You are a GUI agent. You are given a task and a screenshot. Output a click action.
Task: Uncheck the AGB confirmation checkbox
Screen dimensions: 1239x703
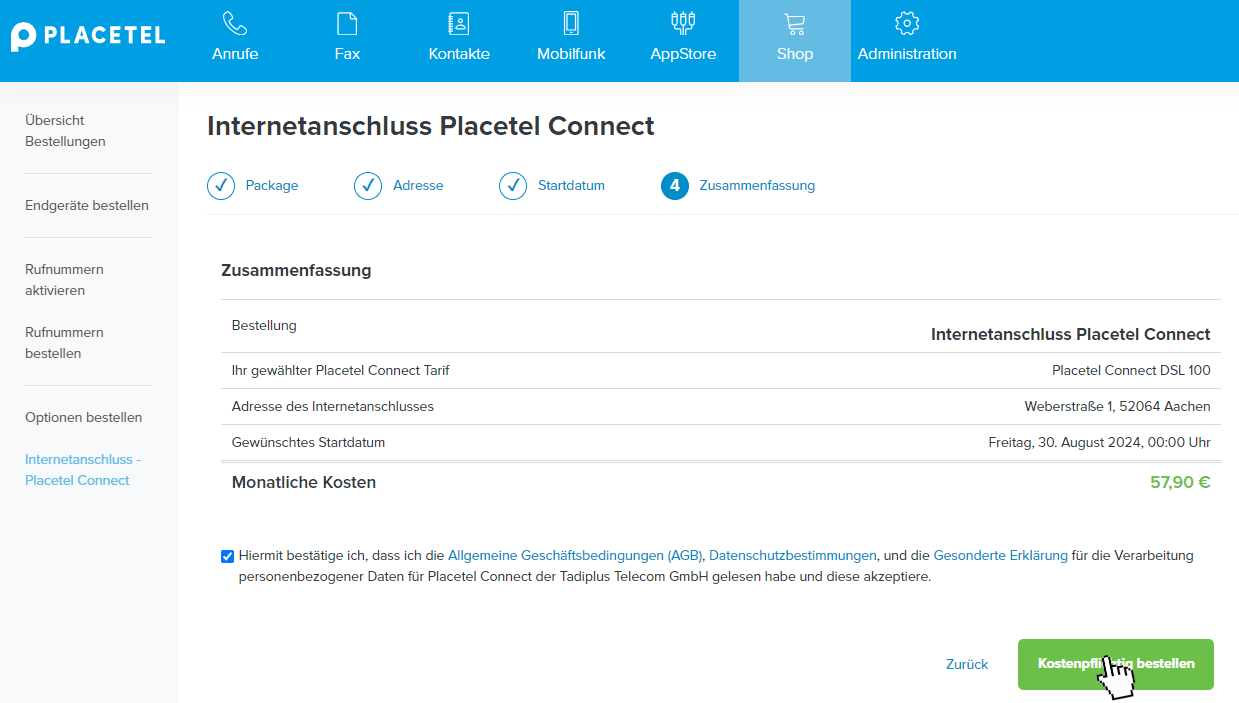228,556
